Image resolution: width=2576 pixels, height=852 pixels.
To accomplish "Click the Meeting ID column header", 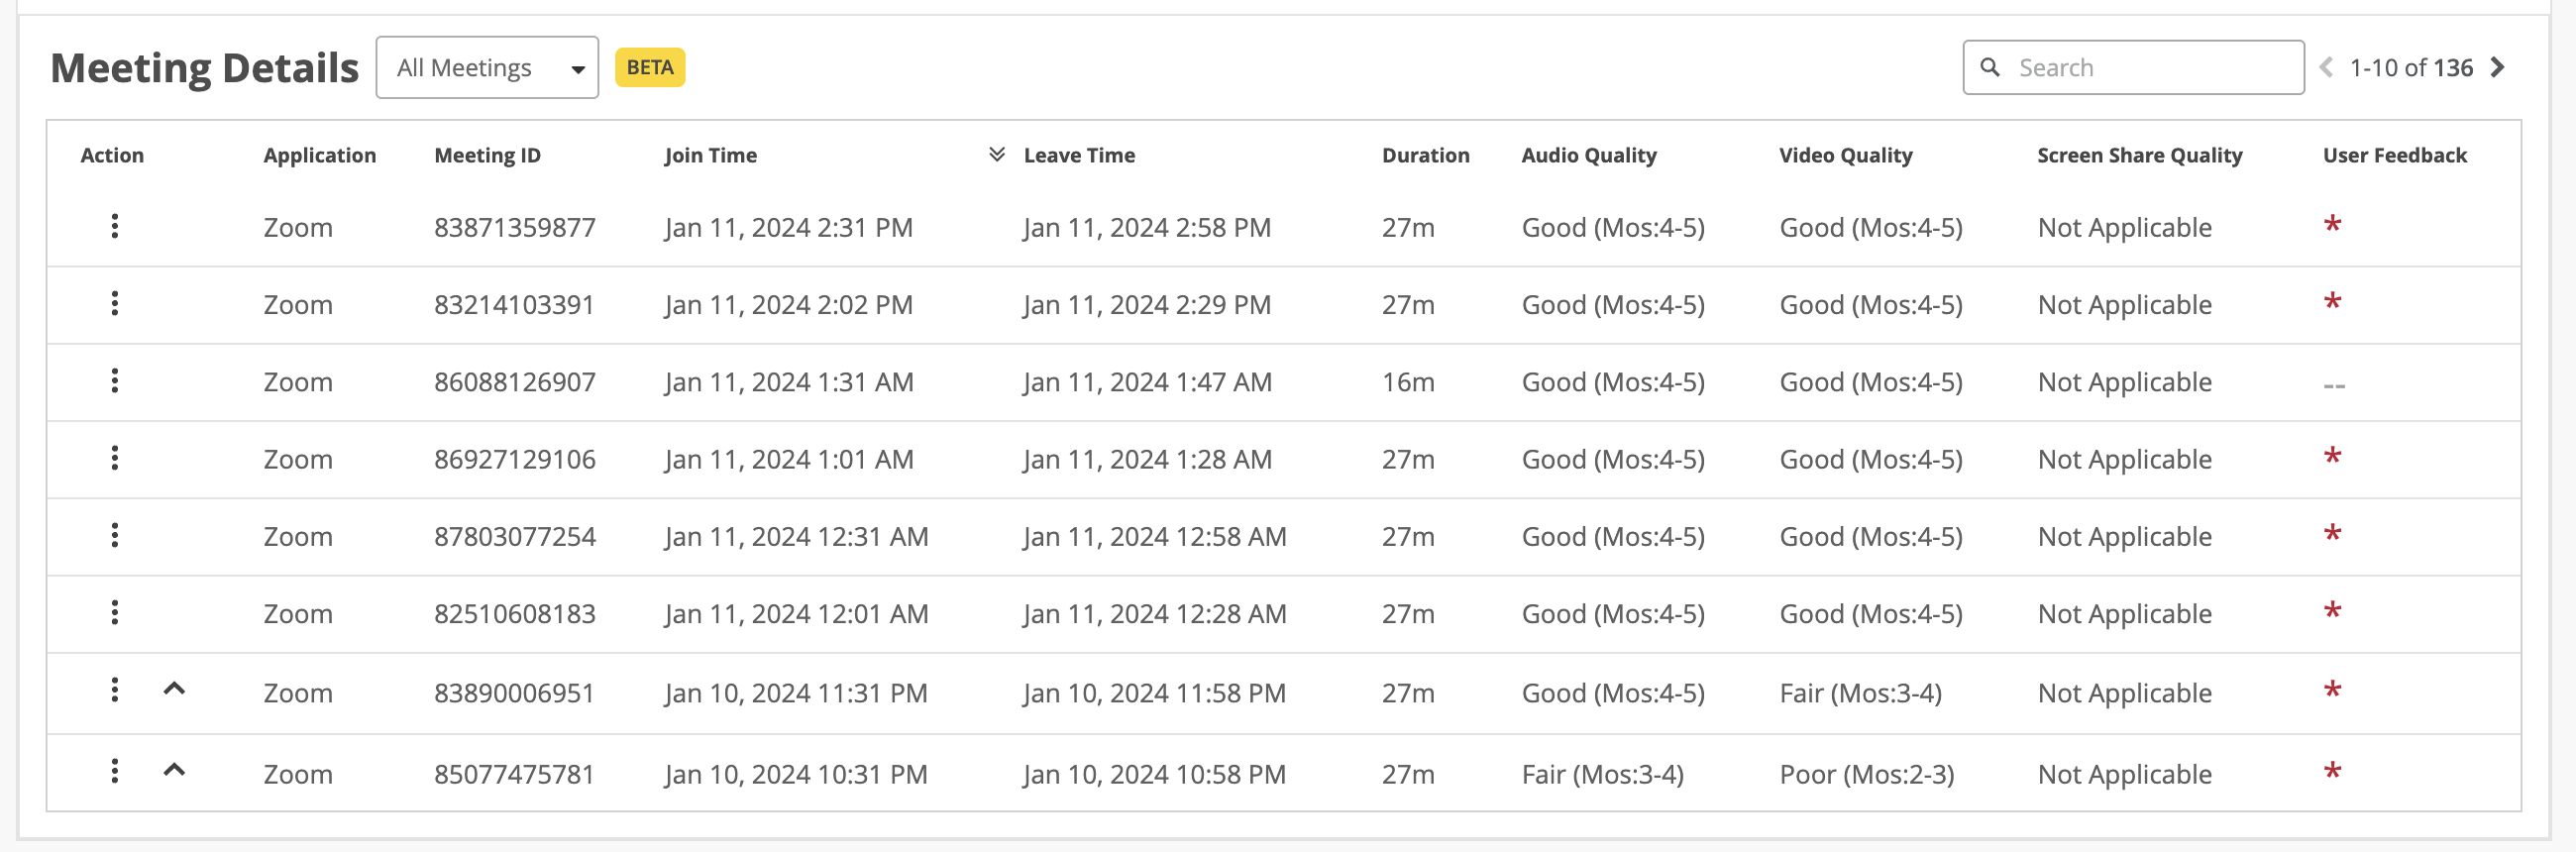I will tap(487, 156).
